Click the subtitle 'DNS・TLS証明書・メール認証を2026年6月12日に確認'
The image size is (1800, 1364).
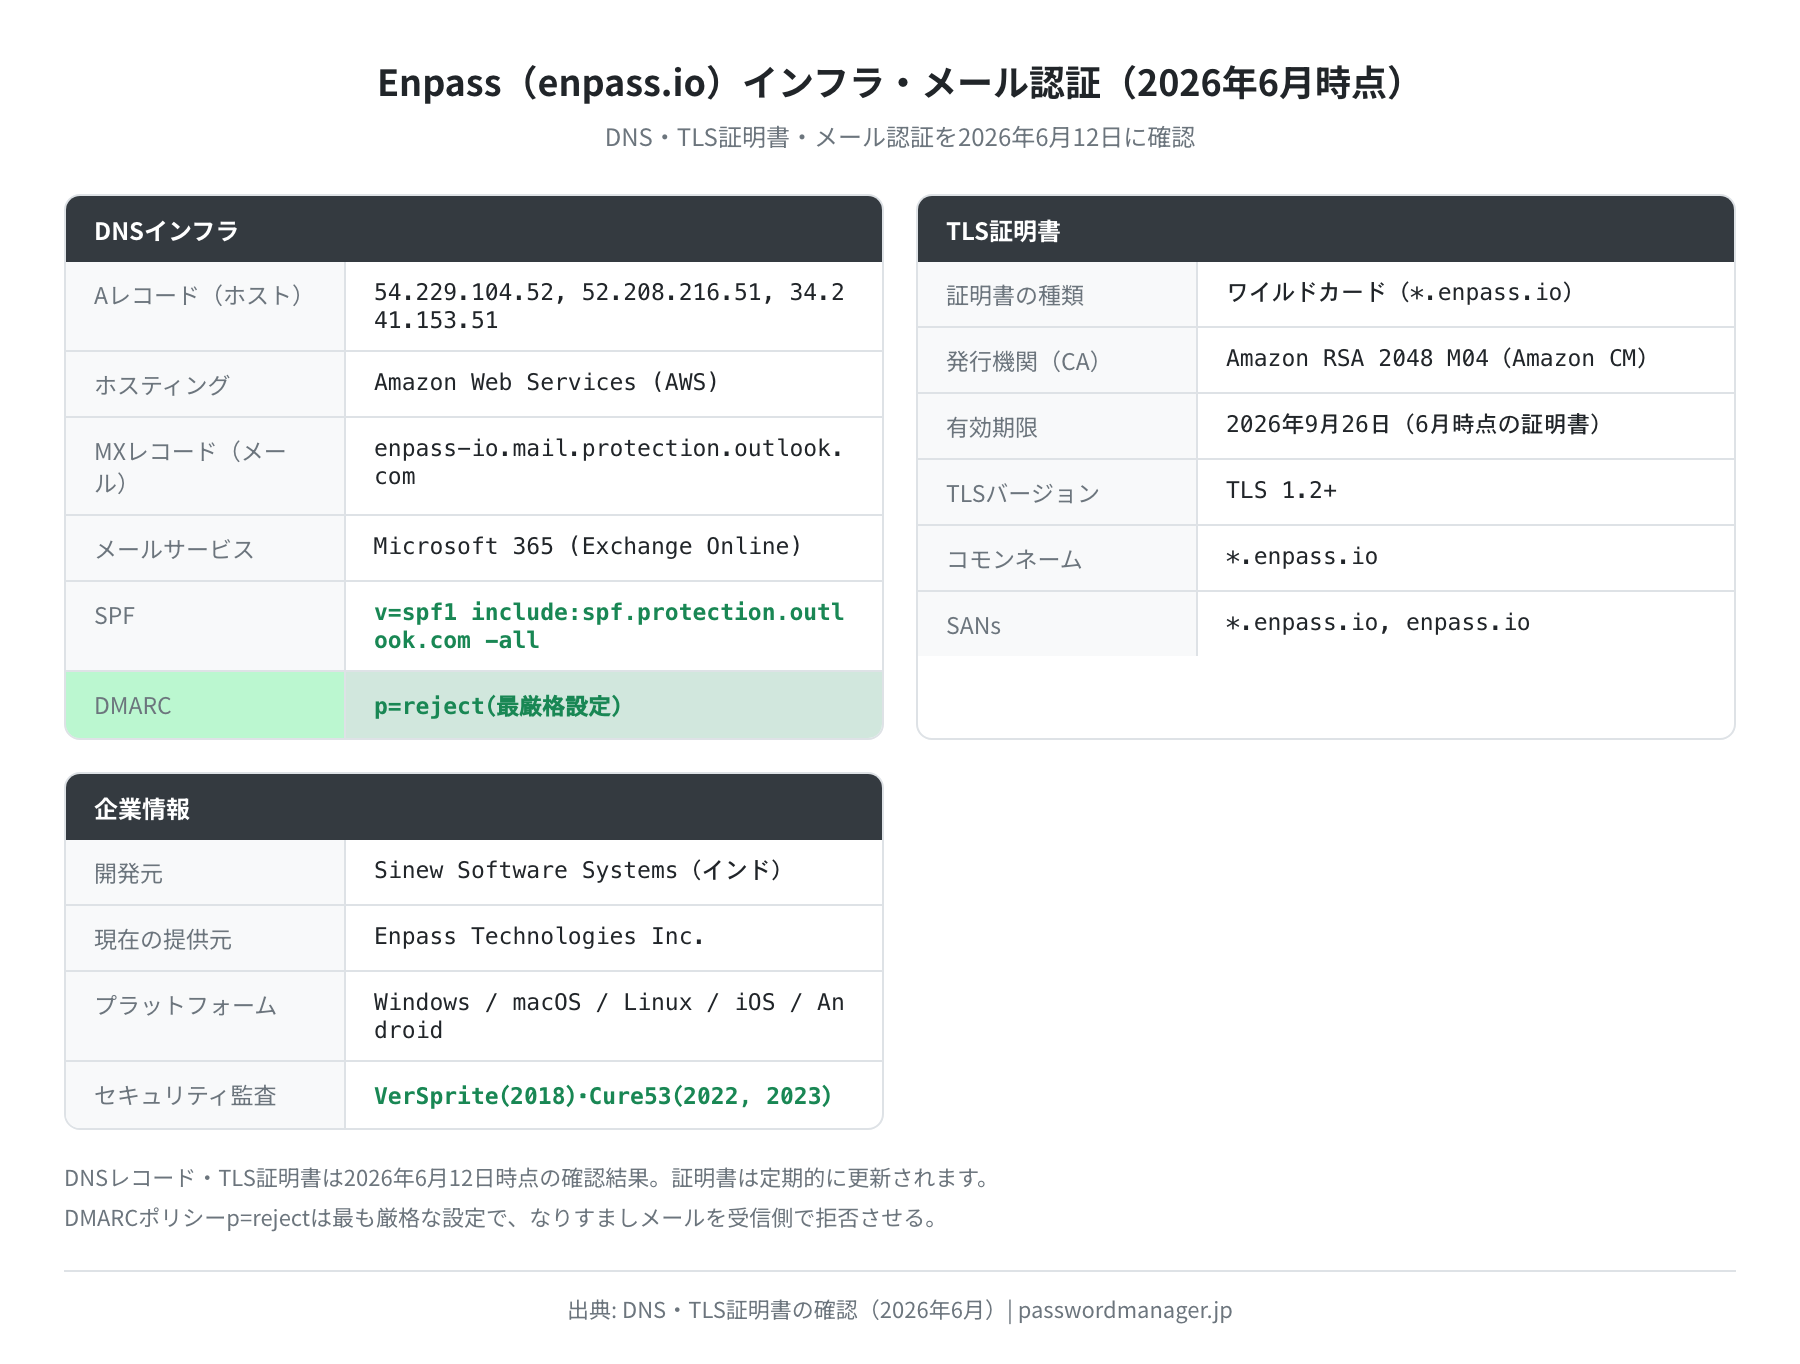point(900,137)
